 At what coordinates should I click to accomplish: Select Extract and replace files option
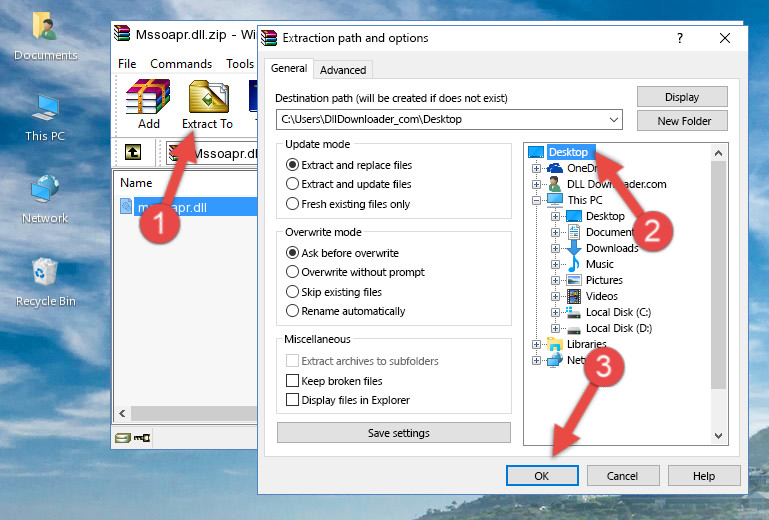349,165
